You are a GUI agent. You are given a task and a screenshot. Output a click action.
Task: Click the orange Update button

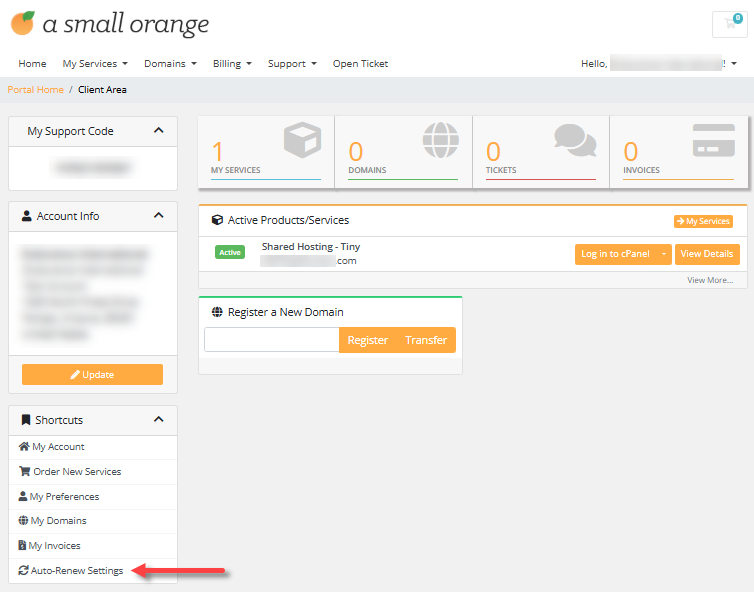[x=92, y=375]
